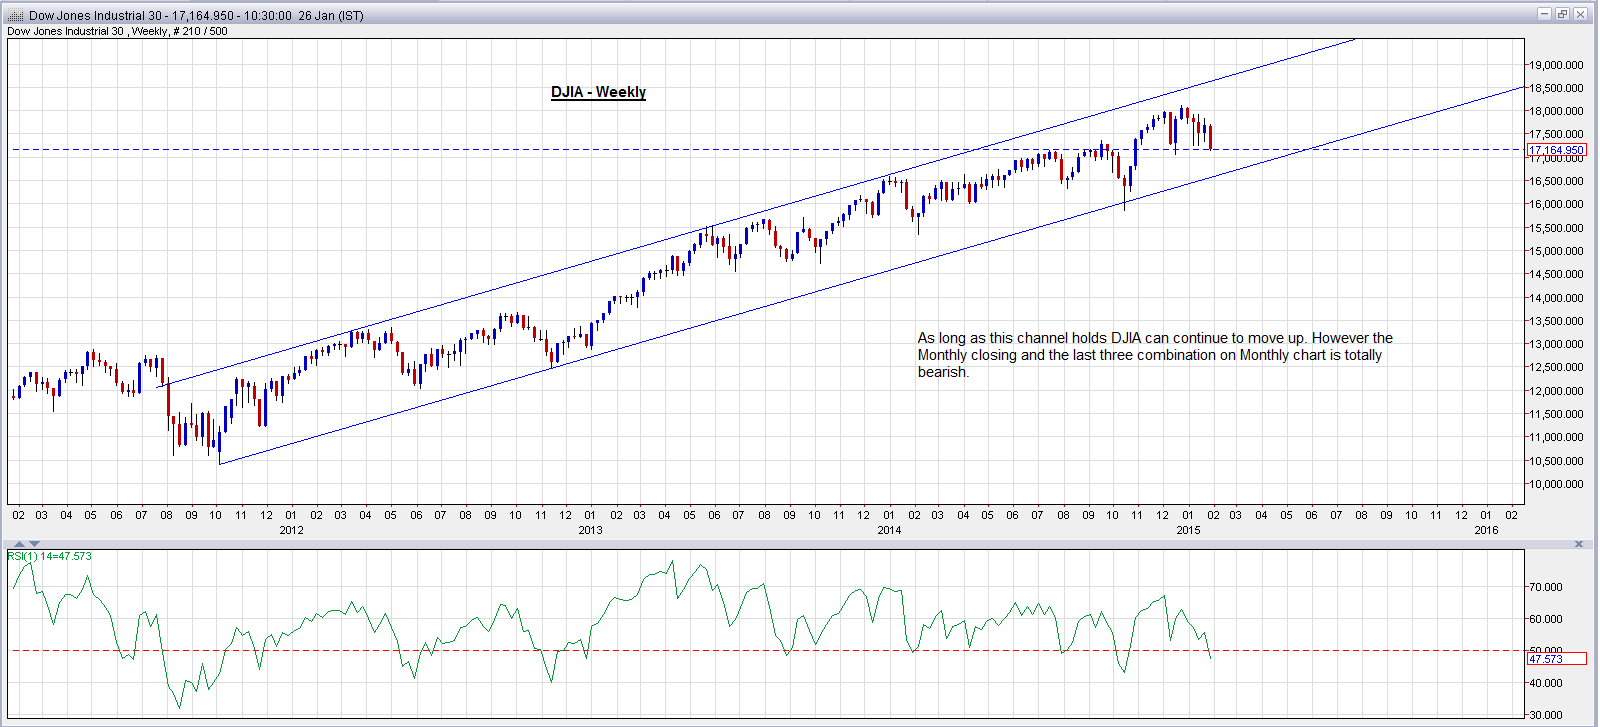Click the 2012 year label on time axis

[291, 530]
